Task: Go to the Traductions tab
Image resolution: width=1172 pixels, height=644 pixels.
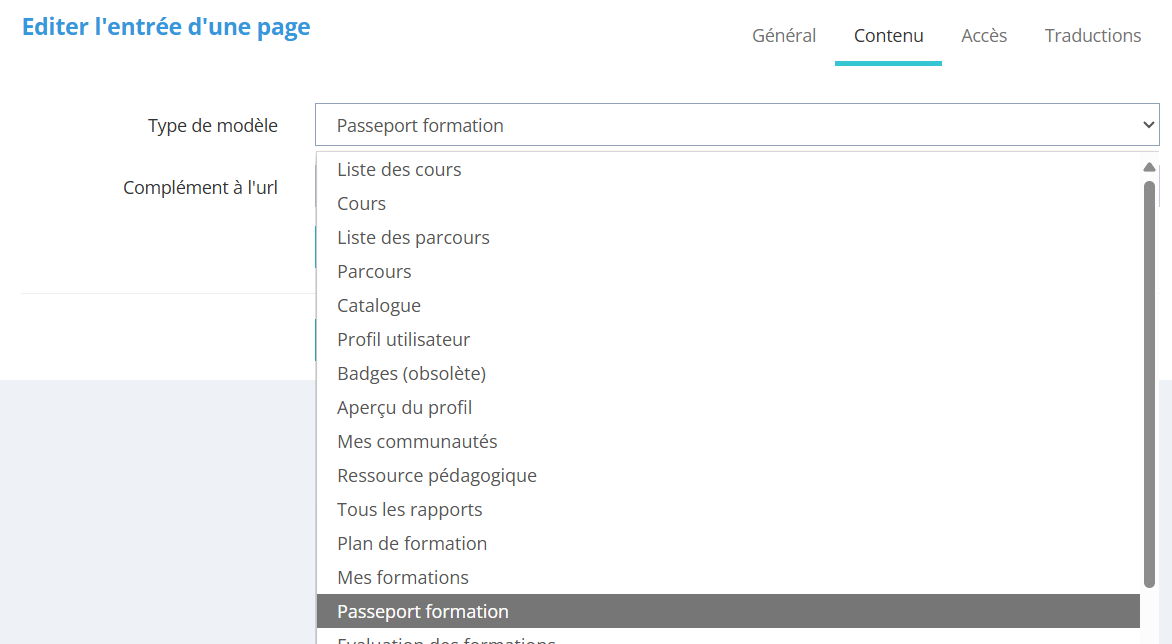Action: pyautogui.click(x=1093, y=35)
